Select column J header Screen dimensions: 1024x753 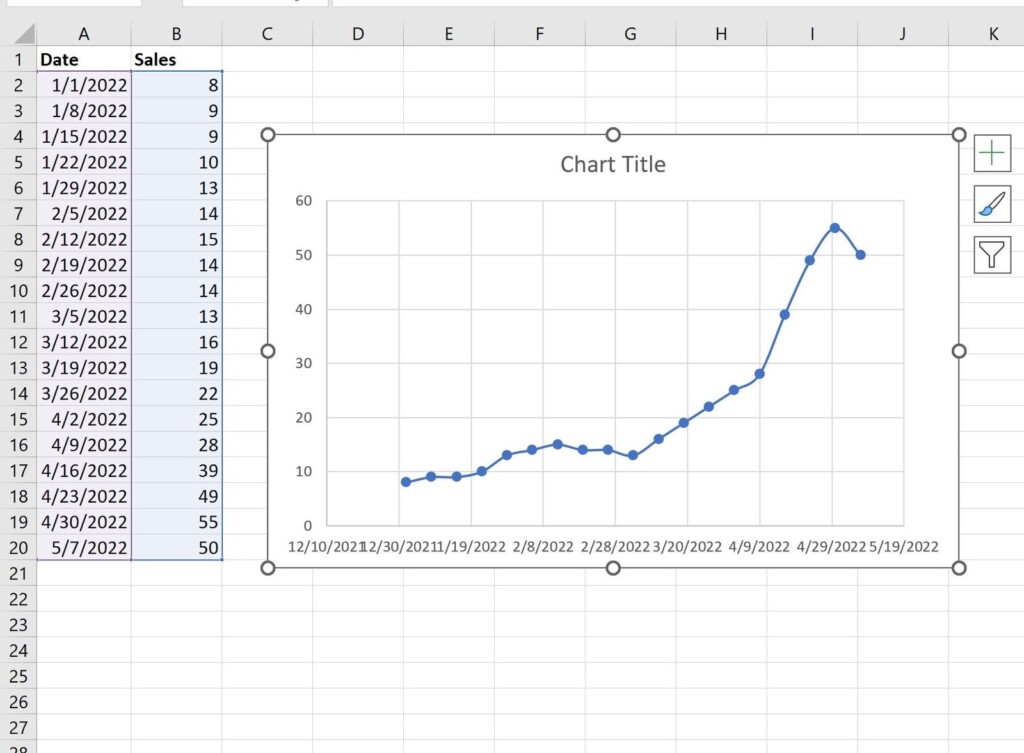[x=903, y=34]
